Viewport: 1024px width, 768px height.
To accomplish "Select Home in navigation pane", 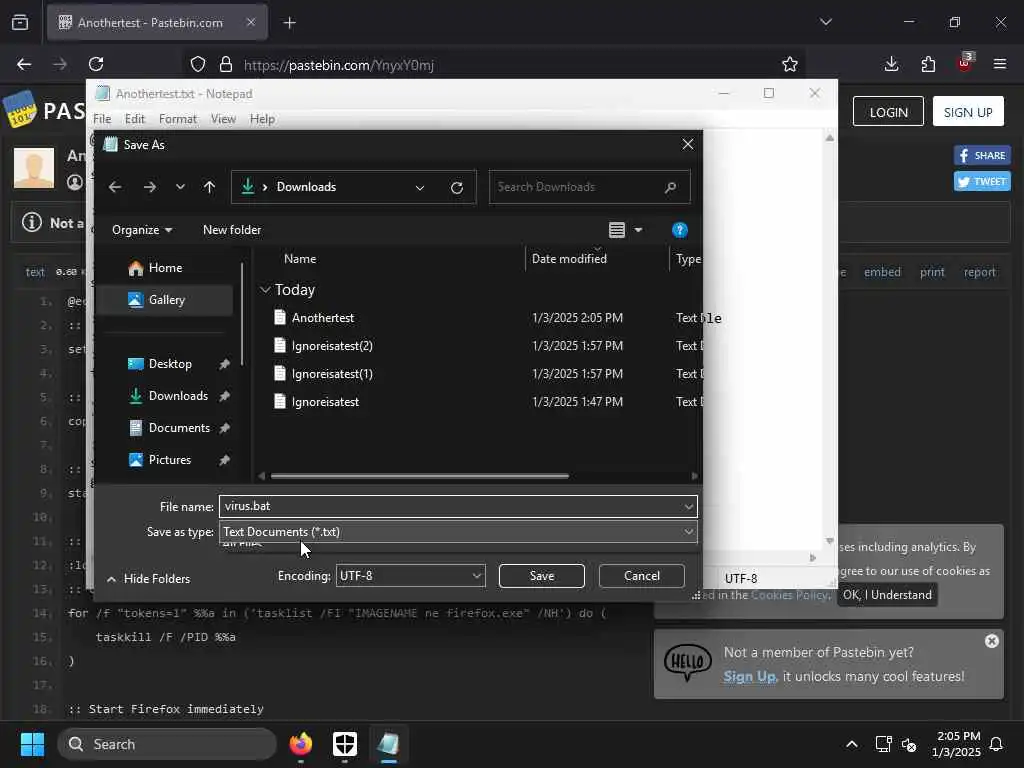I will 165,268.
